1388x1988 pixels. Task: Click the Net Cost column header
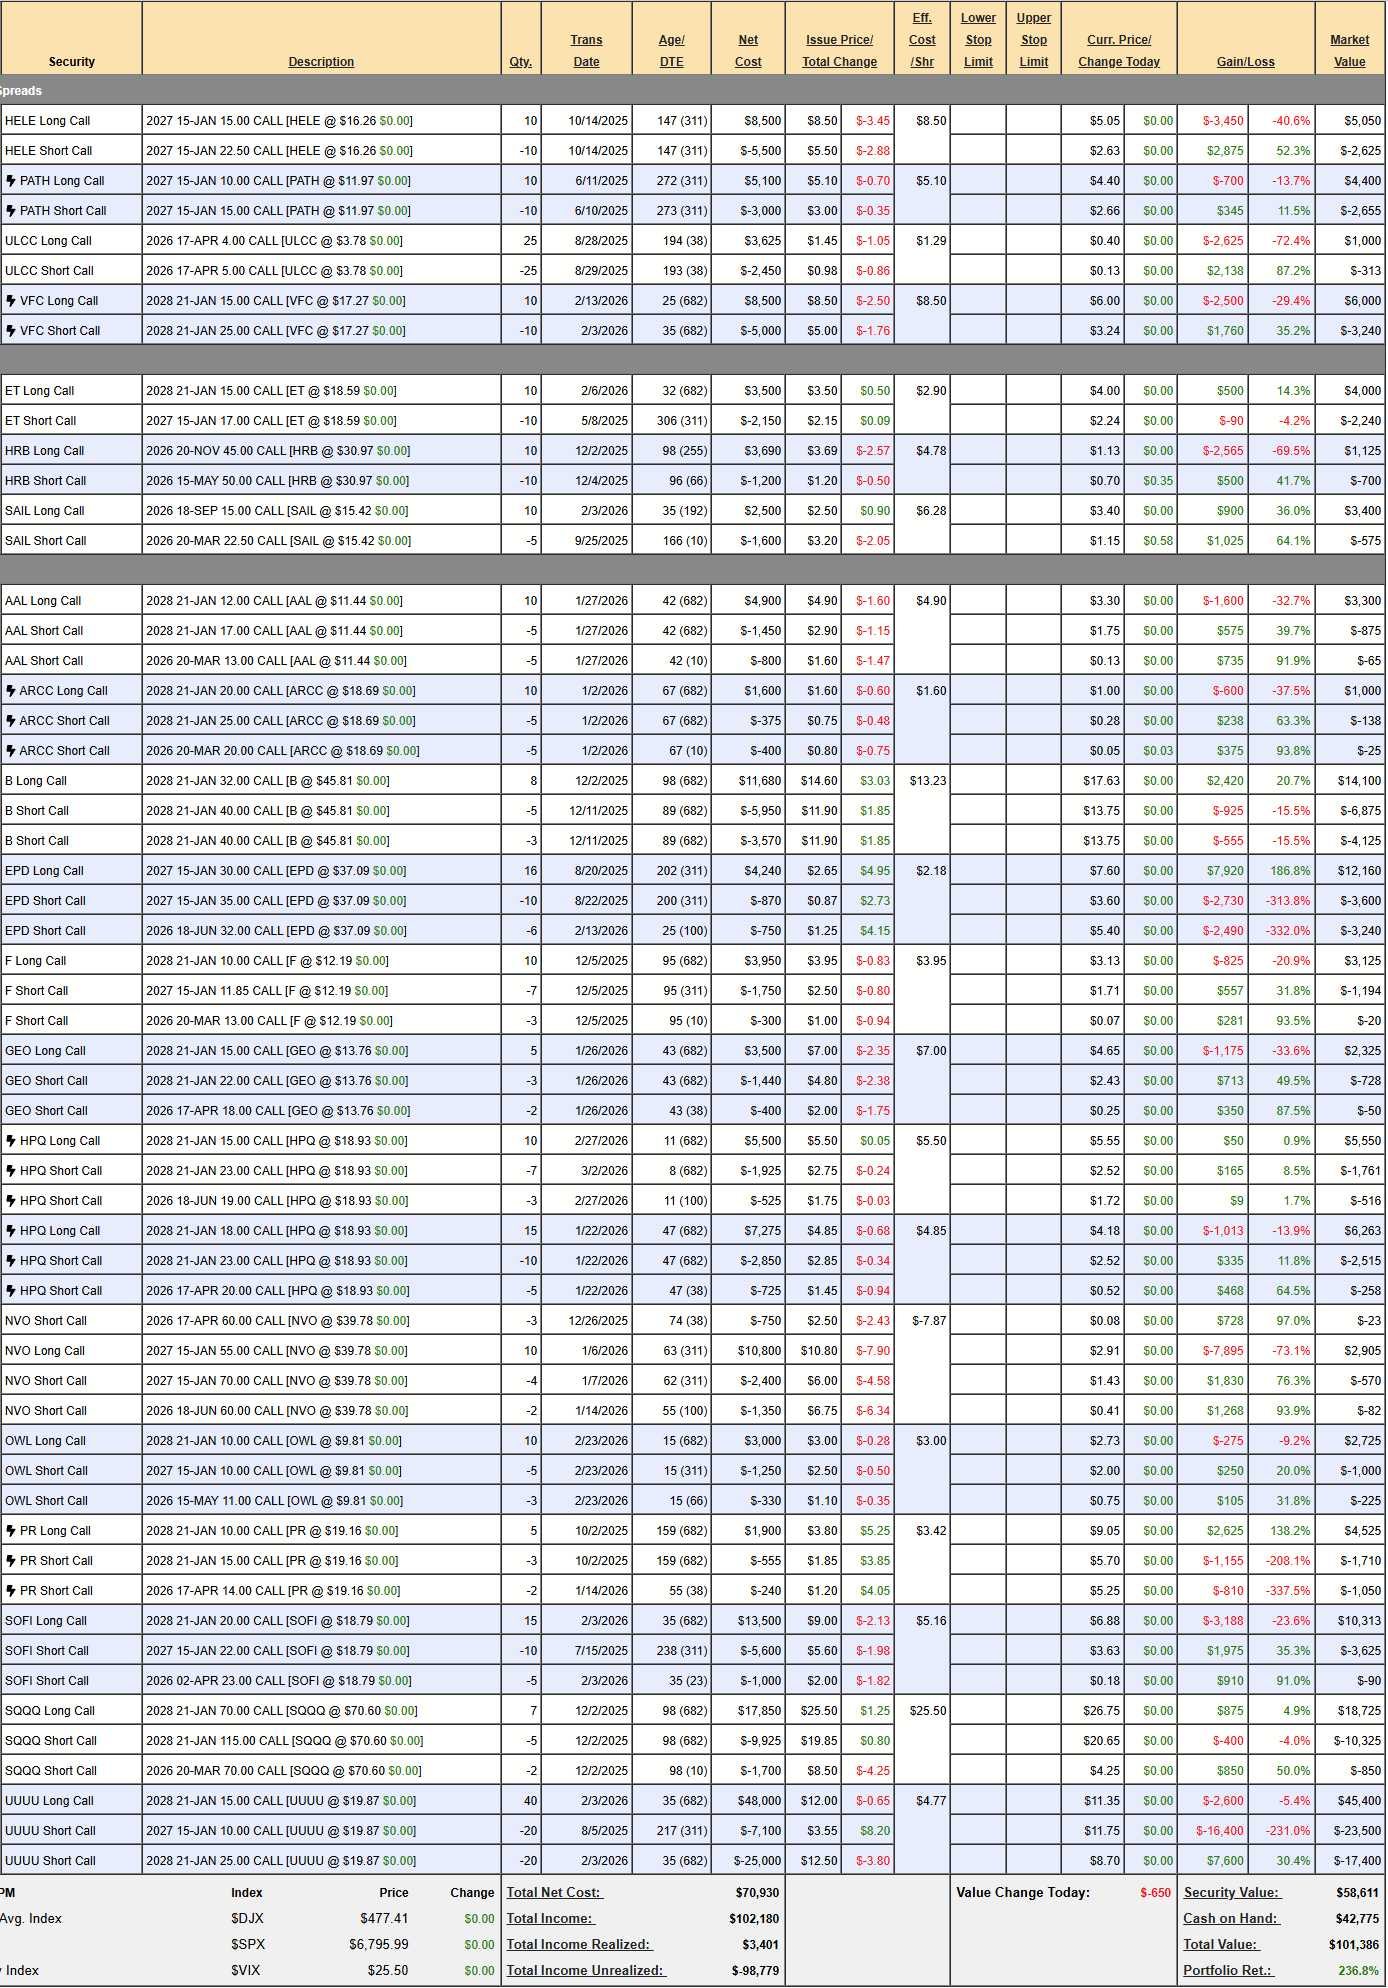click(x=748, y=51)
